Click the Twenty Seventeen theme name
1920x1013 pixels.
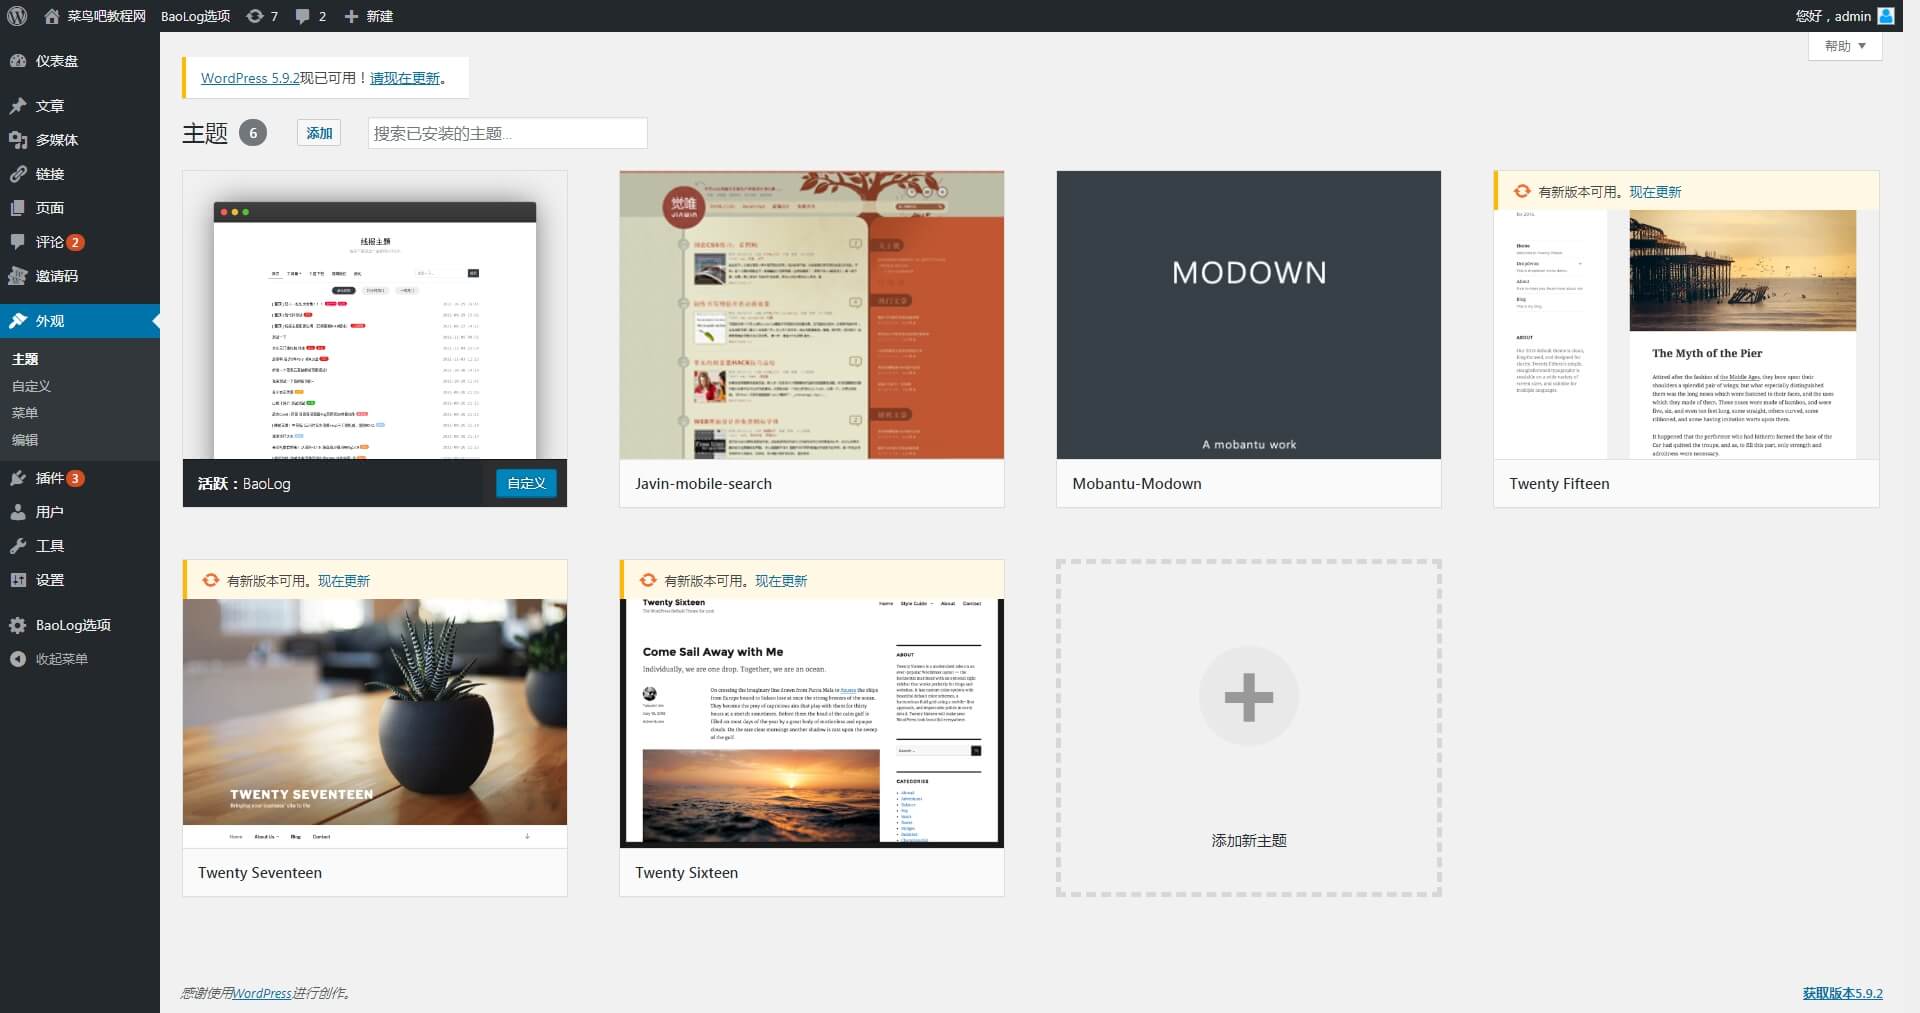click(260, 872)
